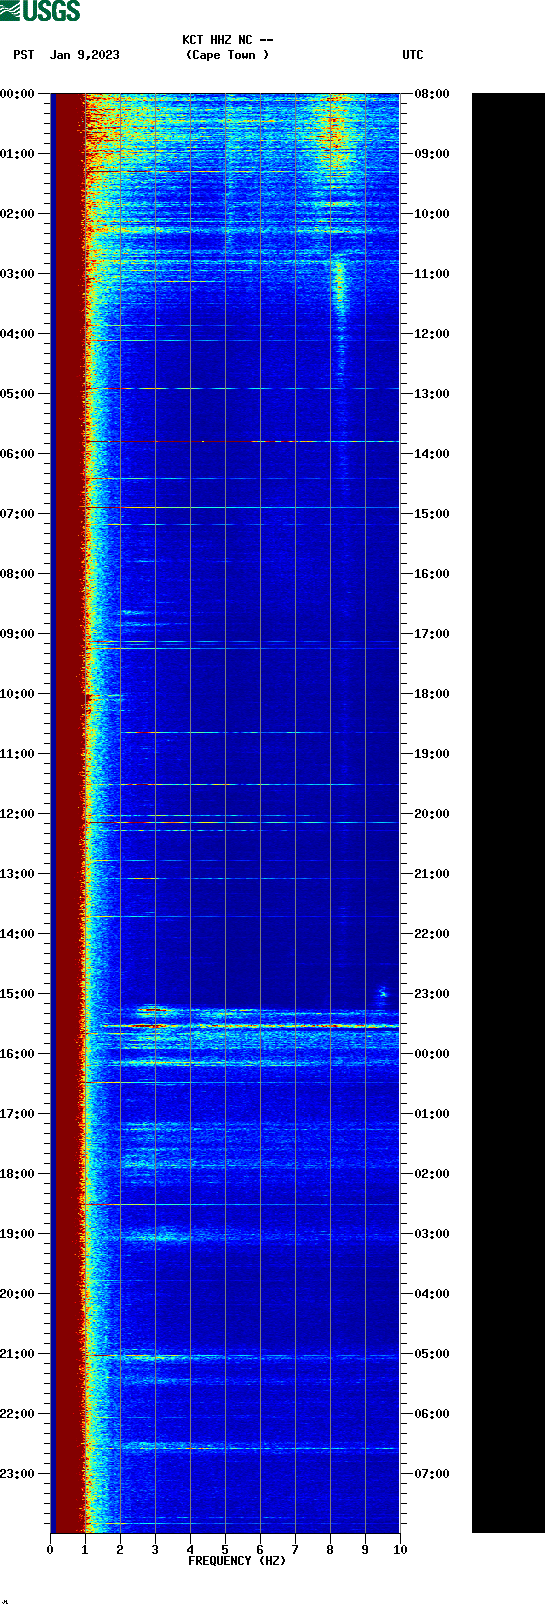Click the 23:00 UTC time label
Viewport: 552px width, 1613px height.
pyautogui.click(x=432, y=994)
